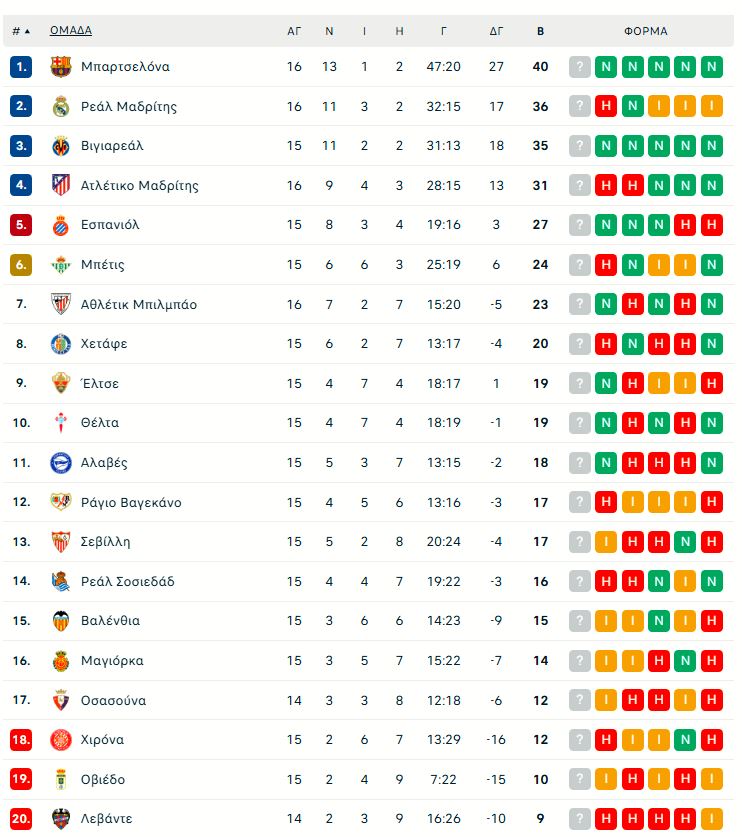742x837 pixels.
Task: Click Barcelona's gray upcoming match badge
Action: [580, 67]
